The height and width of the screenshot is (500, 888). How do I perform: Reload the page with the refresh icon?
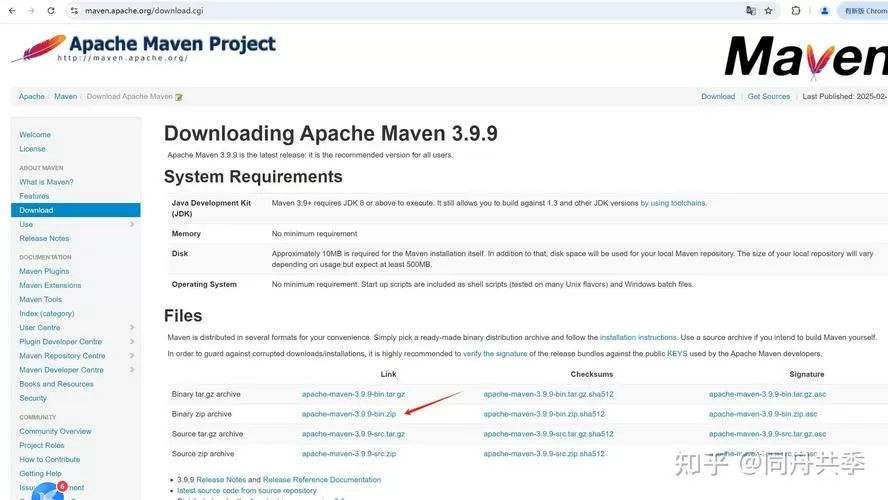point(50,11)
